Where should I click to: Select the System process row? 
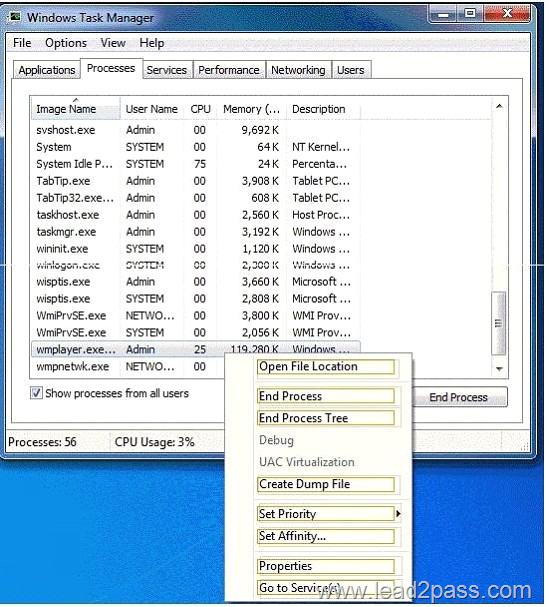point(196,147)
